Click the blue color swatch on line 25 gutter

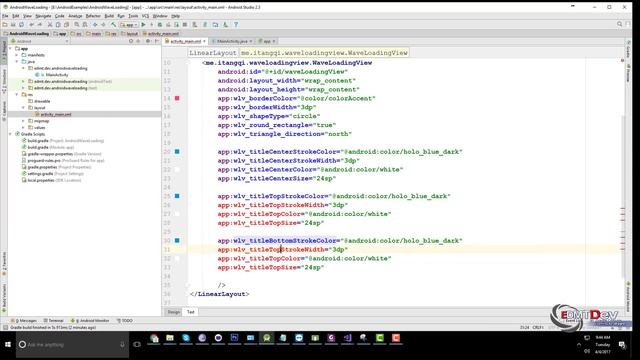point(177,196)
